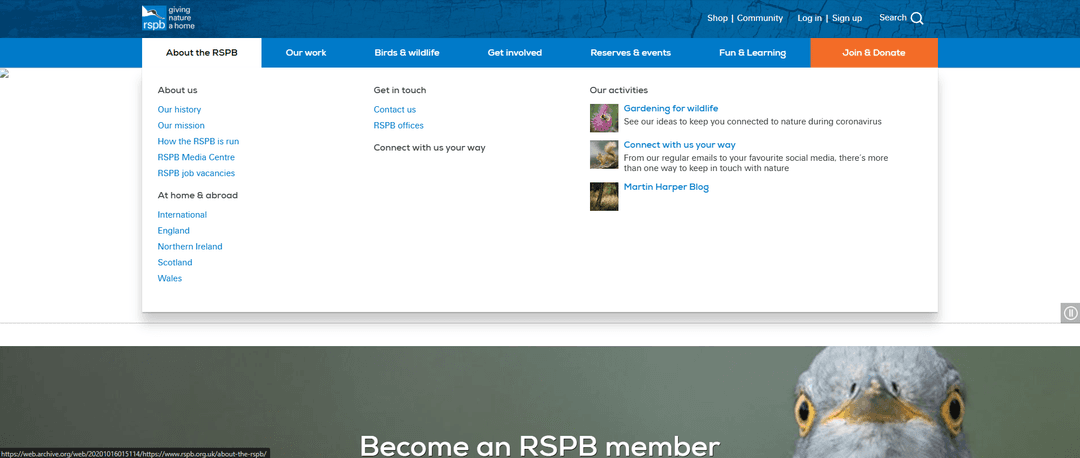Open the Our mission link
Screen dimensions: 1080x458
(181, 125)
